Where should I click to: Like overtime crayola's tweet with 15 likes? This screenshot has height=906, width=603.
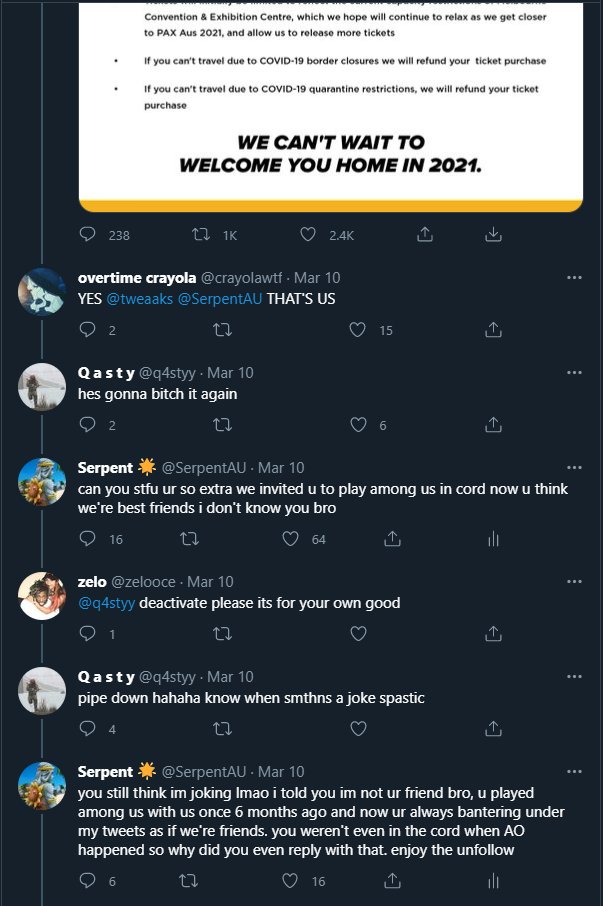[x=359, y=329]
